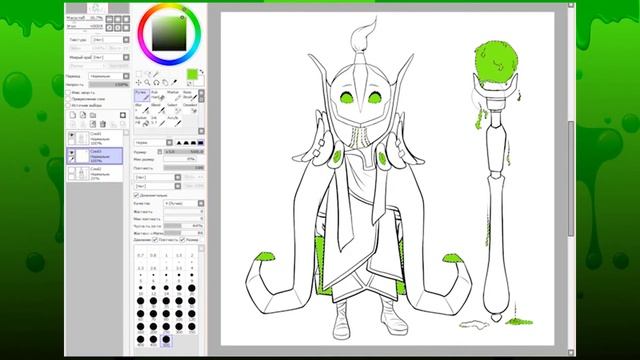Click the reset rotation view button
Image resolution: width=640 pixels, height=360 pixels.
pos(126,28)
